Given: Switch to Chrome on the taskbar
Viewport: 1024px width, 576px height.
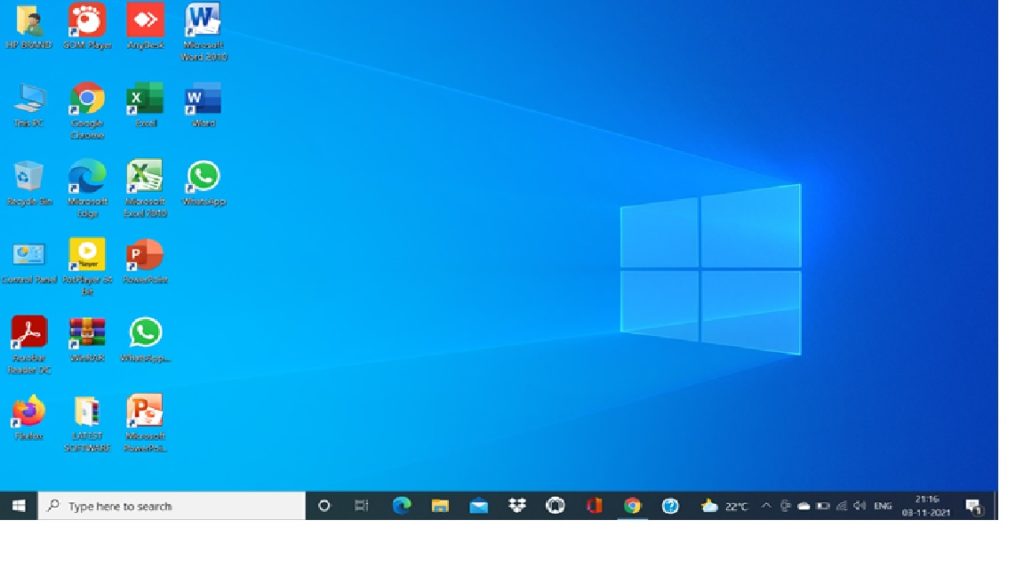Looking at the screenshot, I should [x=632, y=506].
